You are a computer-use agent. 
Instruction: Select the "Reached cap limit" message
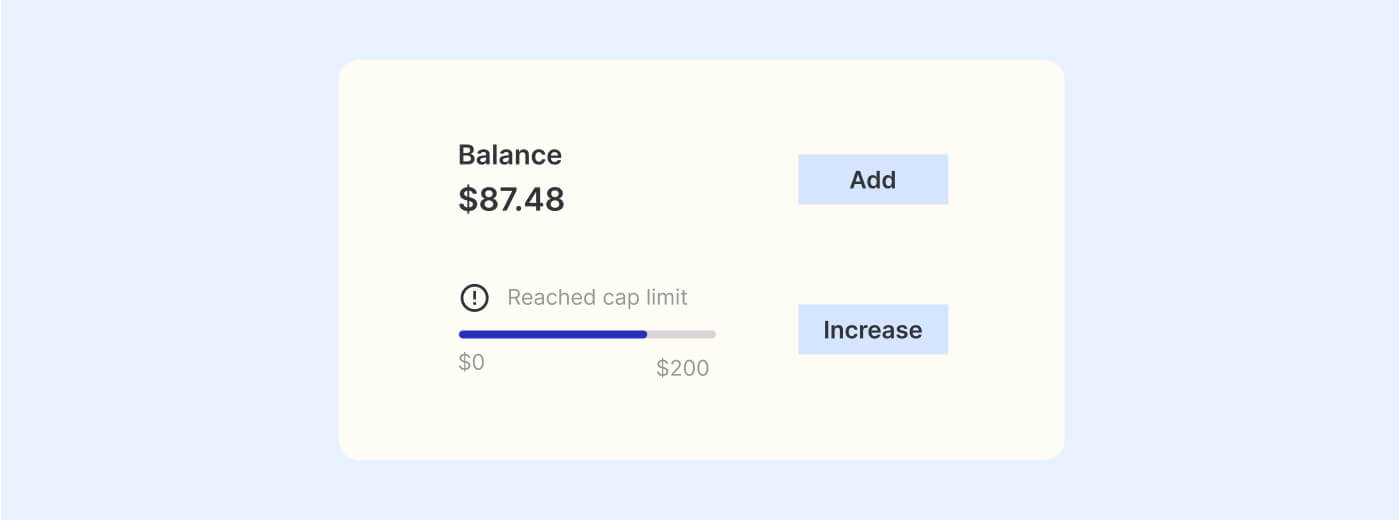tap(597, 298)
